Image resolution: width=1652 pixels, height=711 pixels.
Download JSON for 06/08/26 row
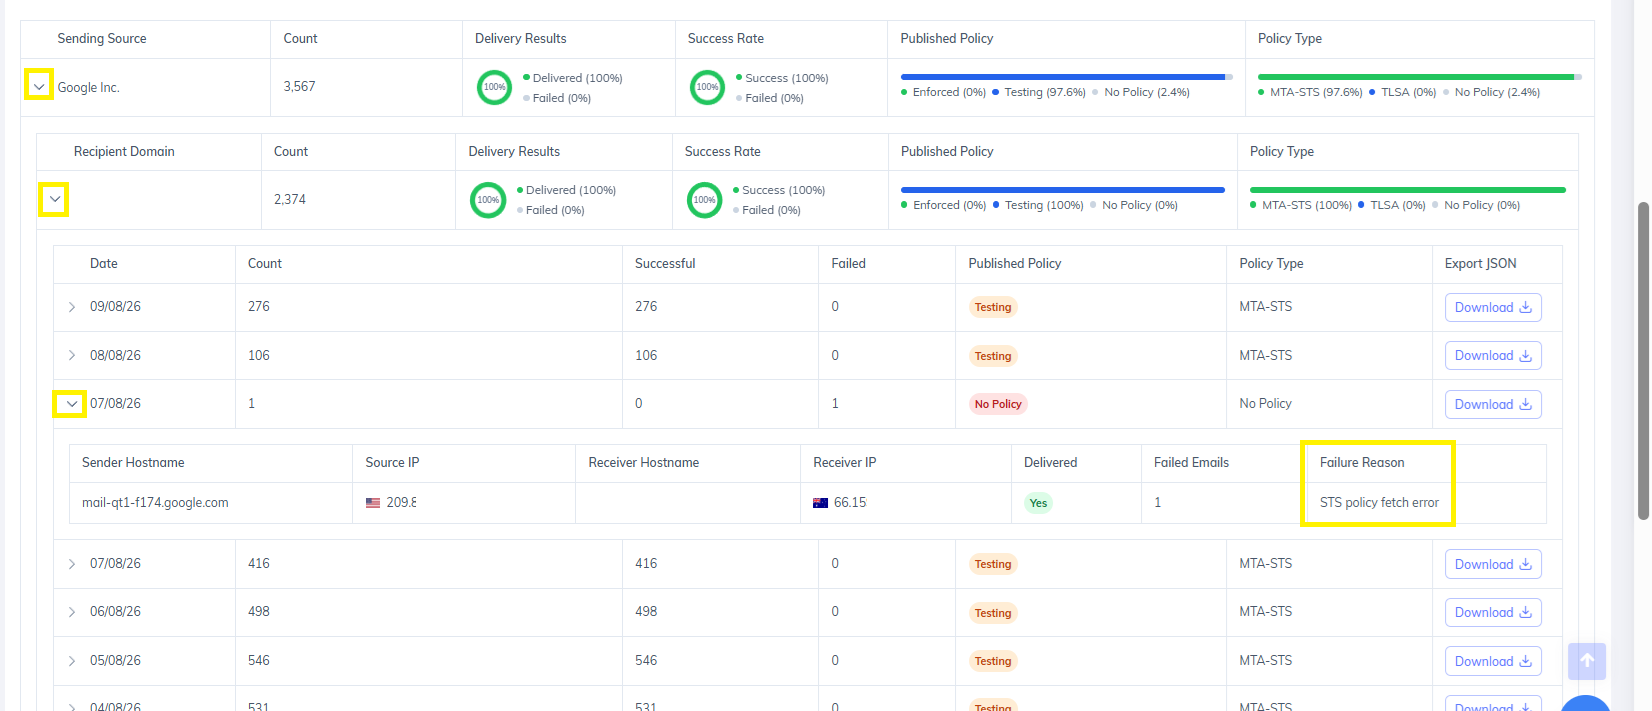(1493, 612)
